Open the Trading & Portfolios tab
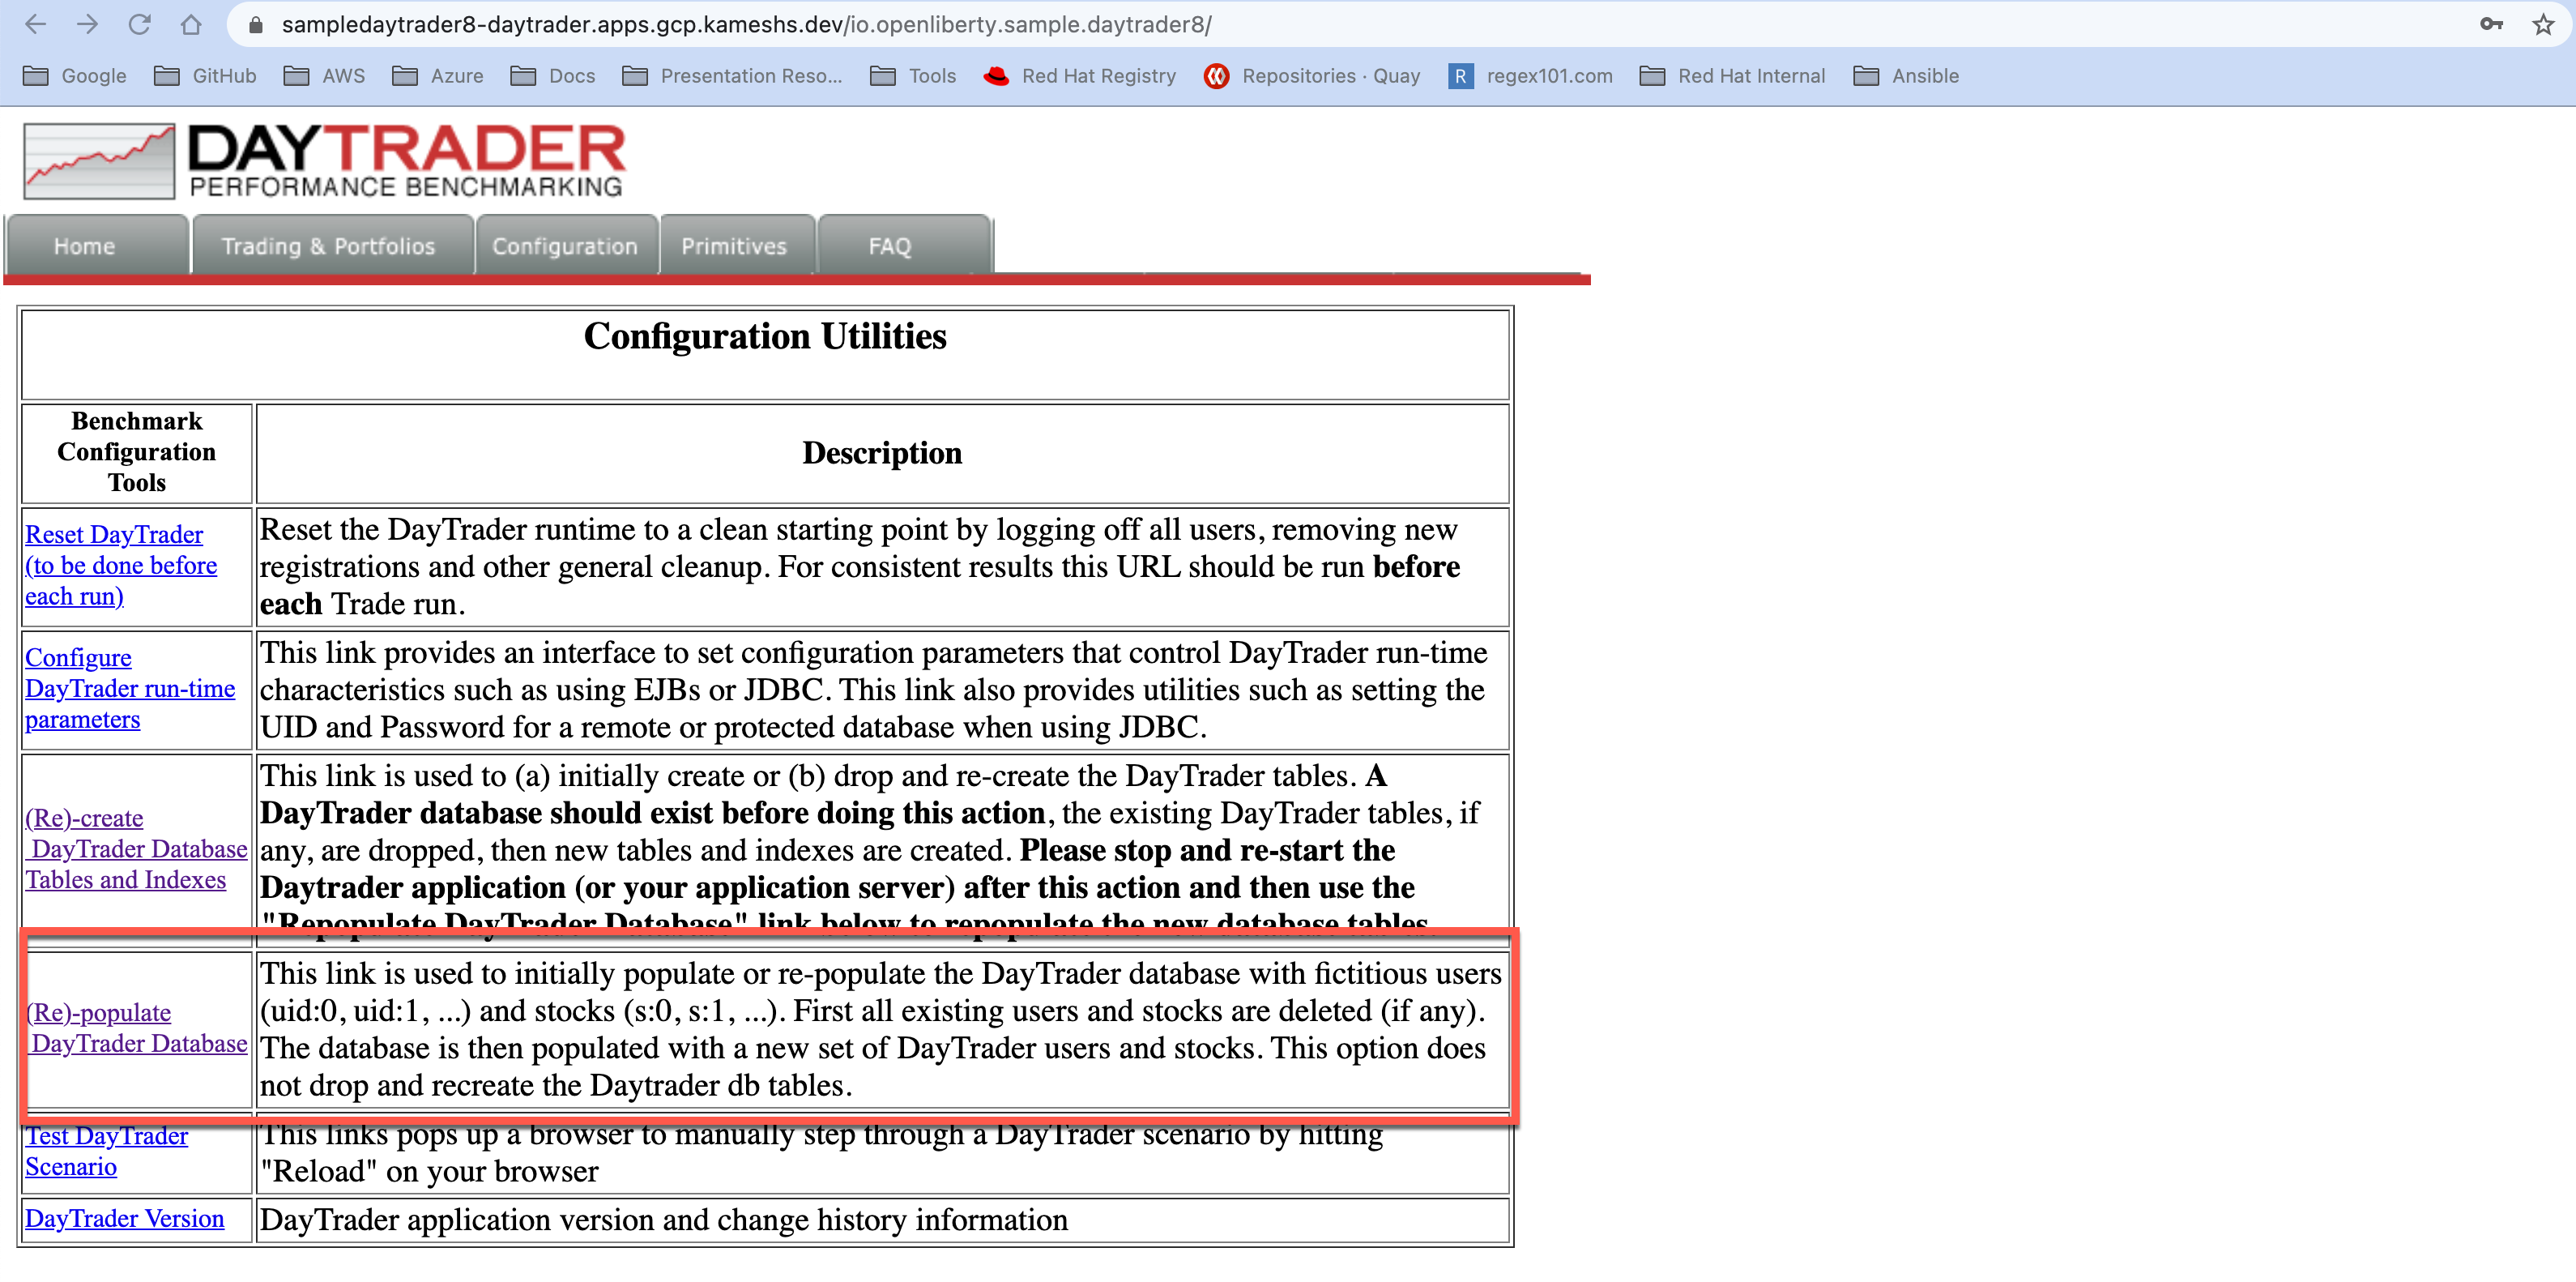 click(x=332, y=245)
